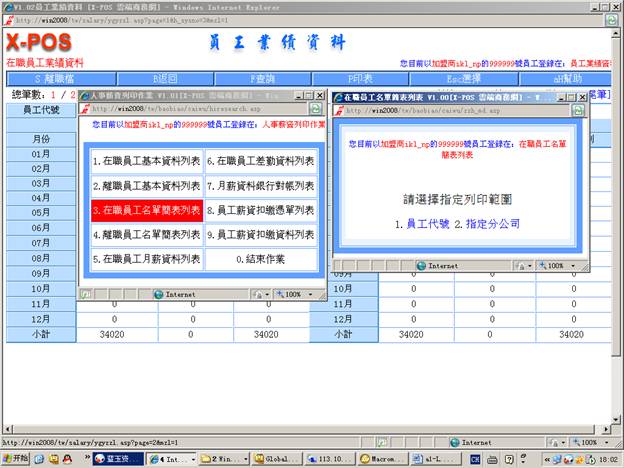Click the 1.員工代號 link
The image size is (624, 468).
(x=422, y=224)
